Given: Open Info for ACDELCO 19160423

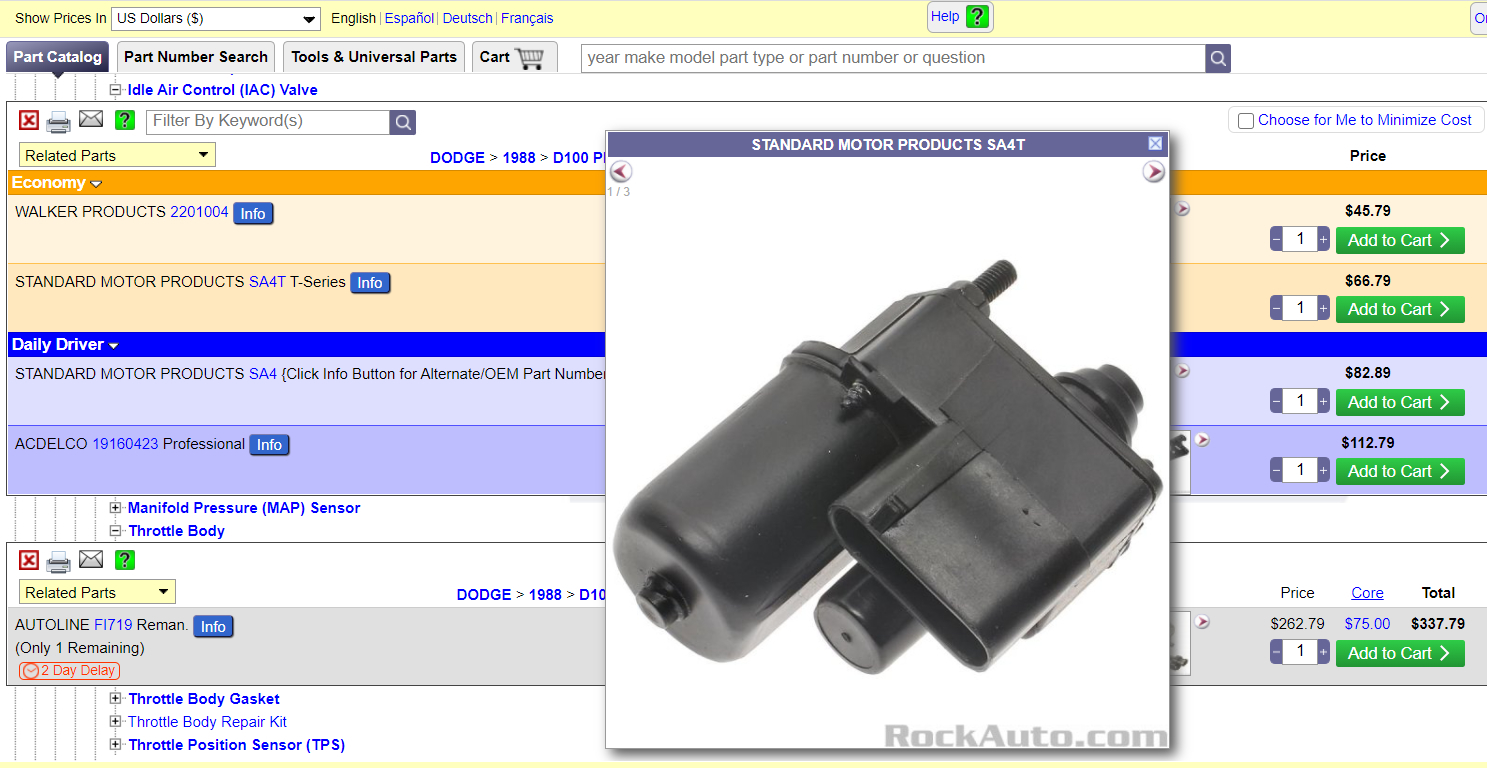Looking at the screenshot, I should click(x=269, y=445).
